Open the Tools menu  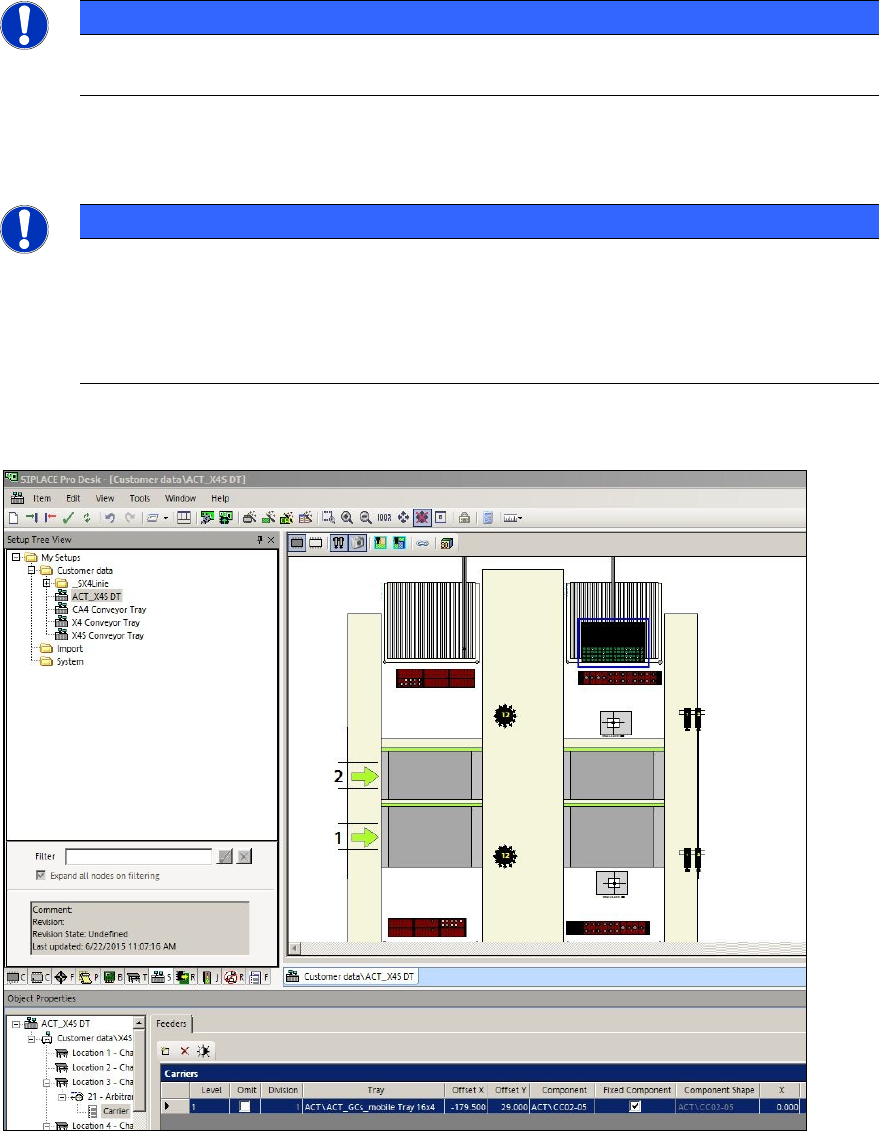139,498
